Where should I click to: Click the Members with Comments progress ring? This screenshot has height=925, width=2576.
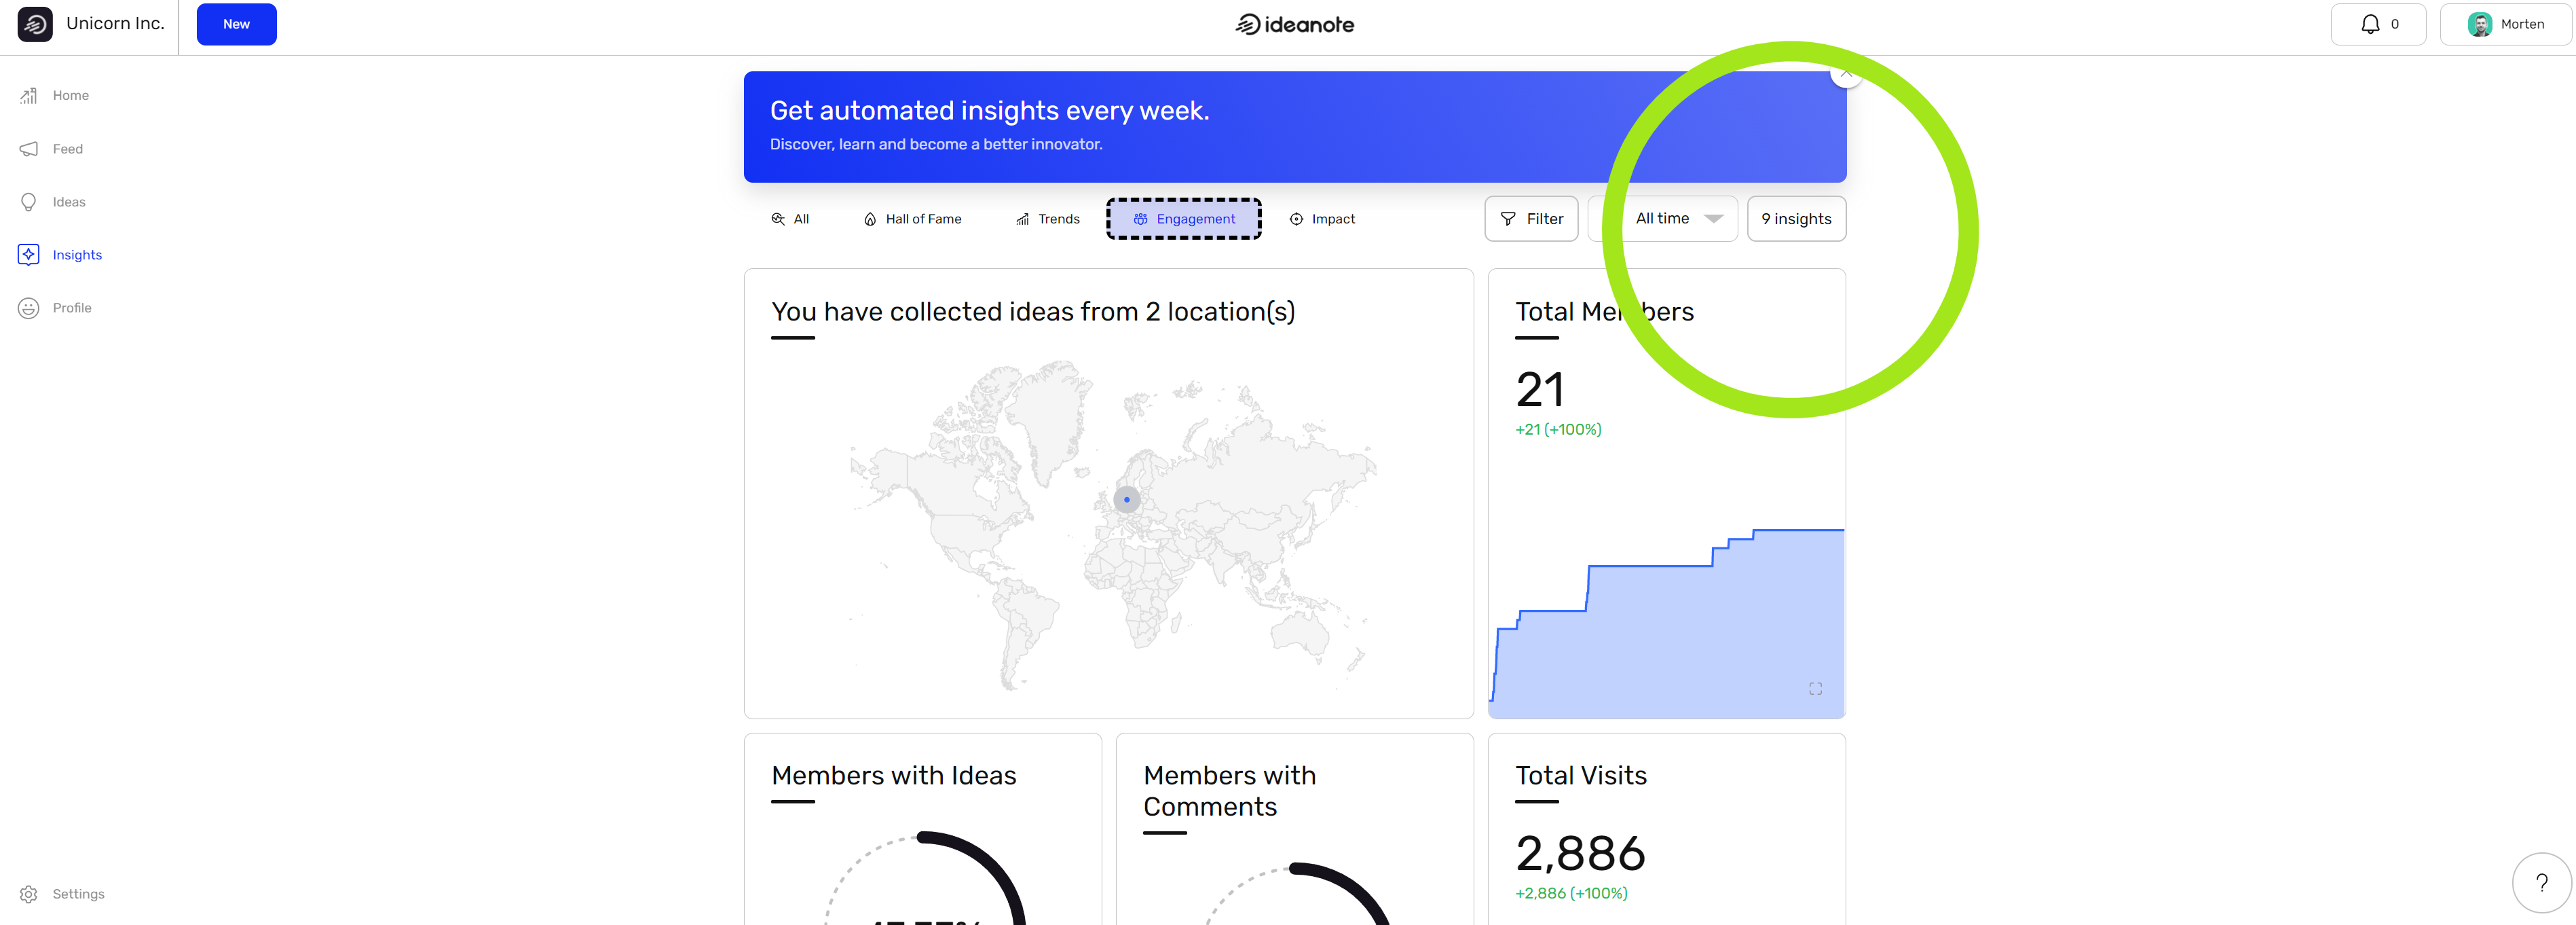pyautogui.click(x=1296, y=894)
